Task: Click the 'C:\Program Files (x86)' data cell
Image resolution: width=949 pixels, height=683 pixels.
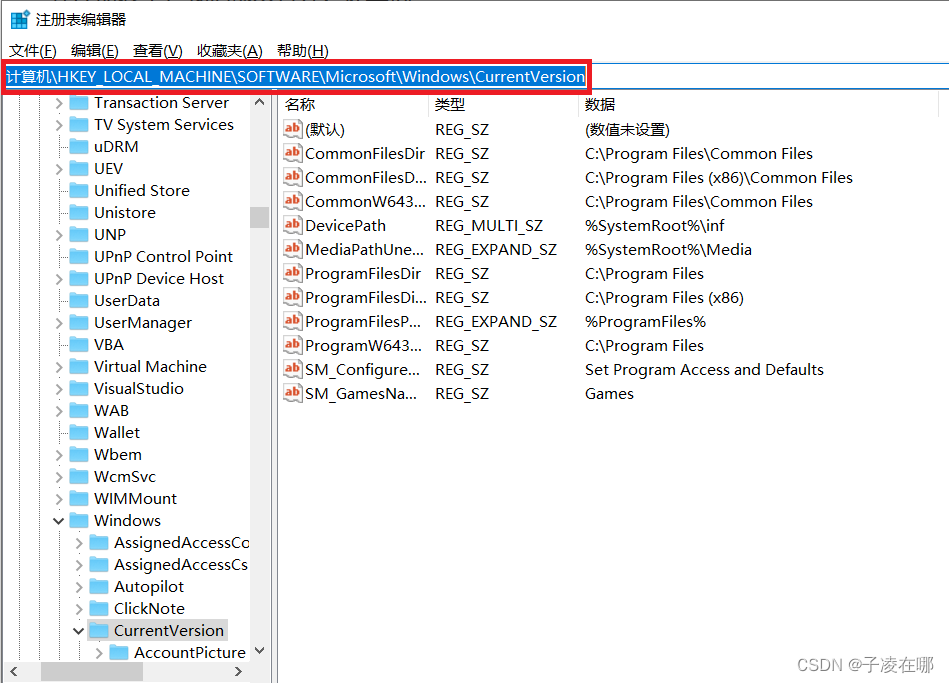Action: [x=664, y=298]
